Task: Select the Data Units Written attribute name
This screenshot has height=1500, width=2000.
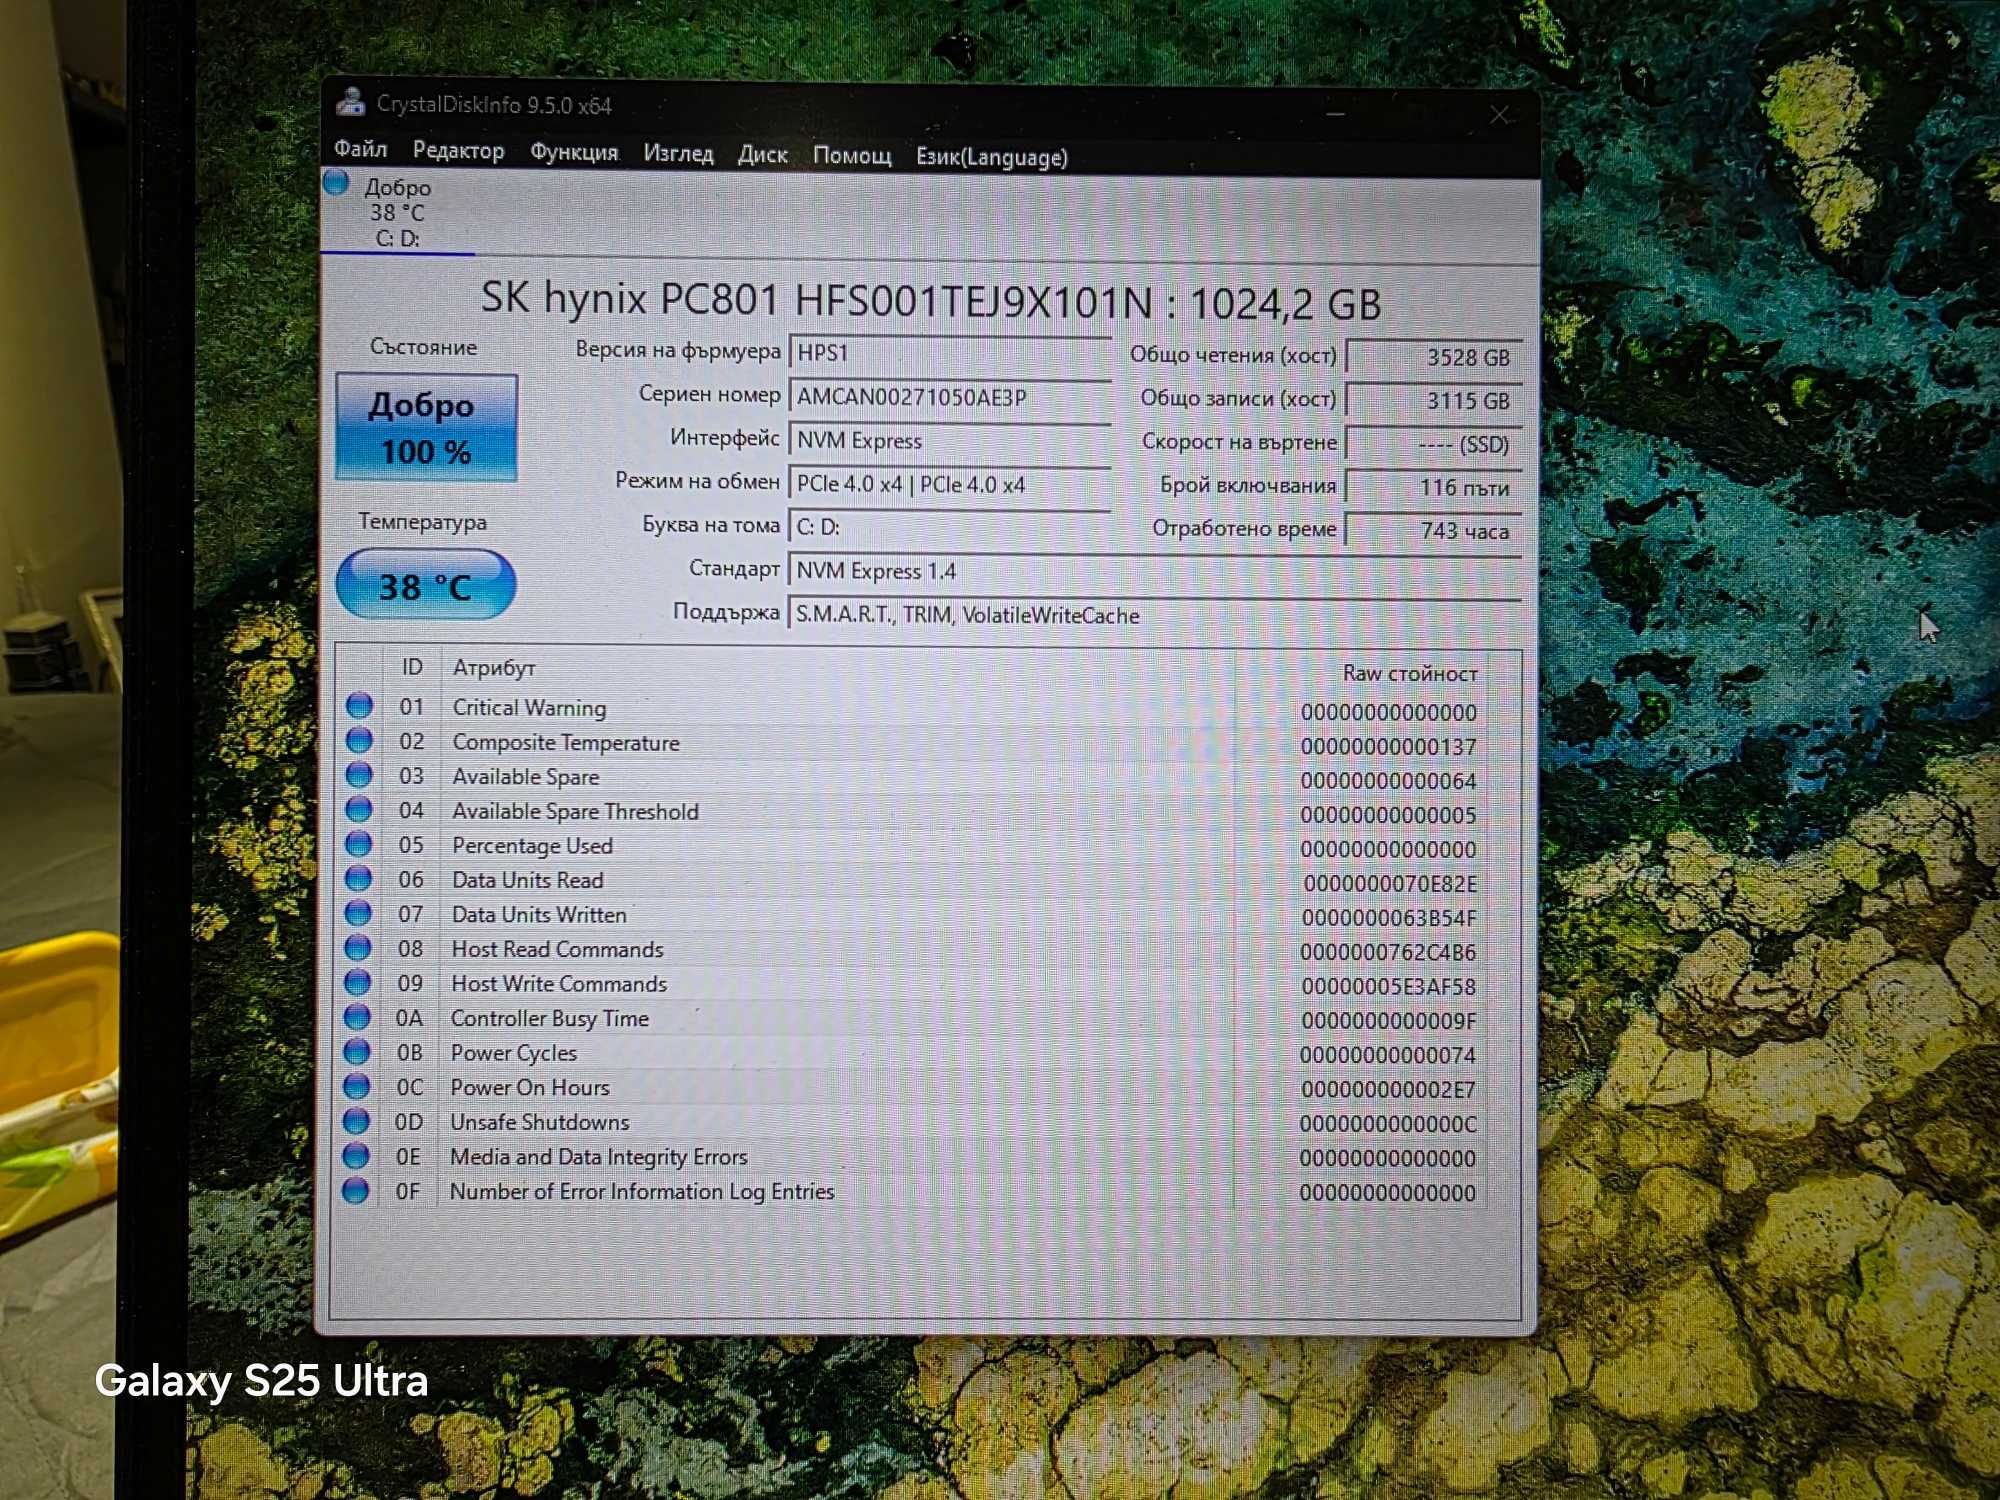Action: [539, 915]
